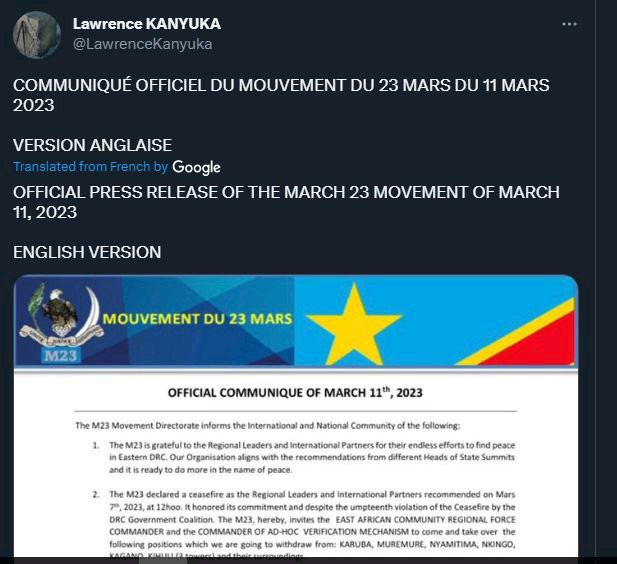
Task: Click the M23 eagle emblem in the banner
Action: pyautogui.click(x=62, y=316)
